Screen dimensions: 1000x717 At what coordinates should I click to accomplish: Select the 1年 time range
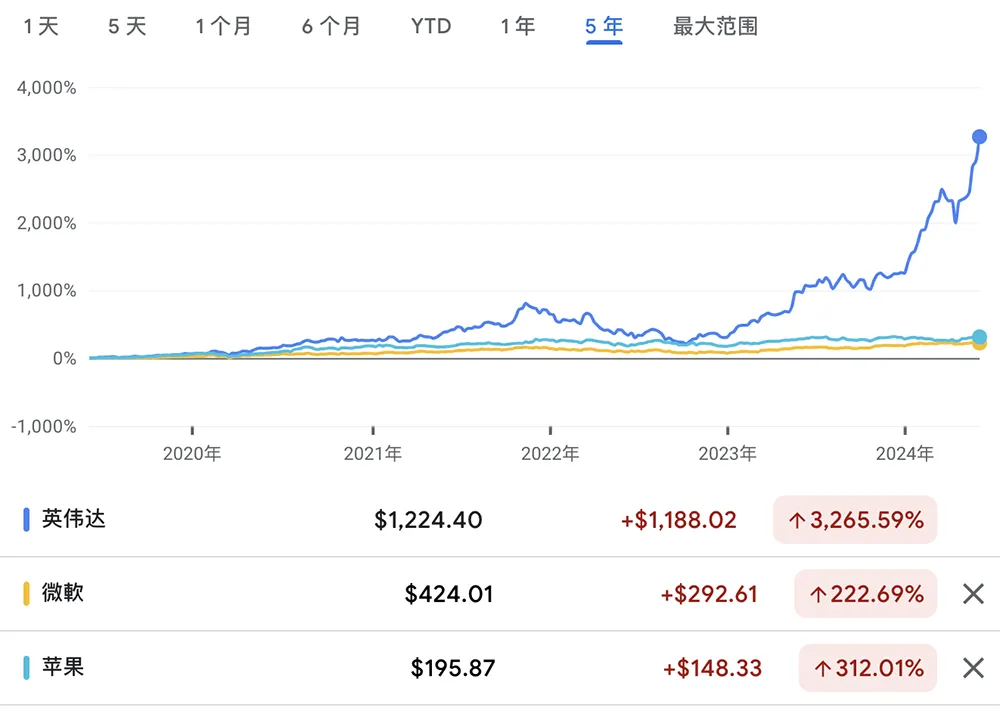tap(516, 27)
